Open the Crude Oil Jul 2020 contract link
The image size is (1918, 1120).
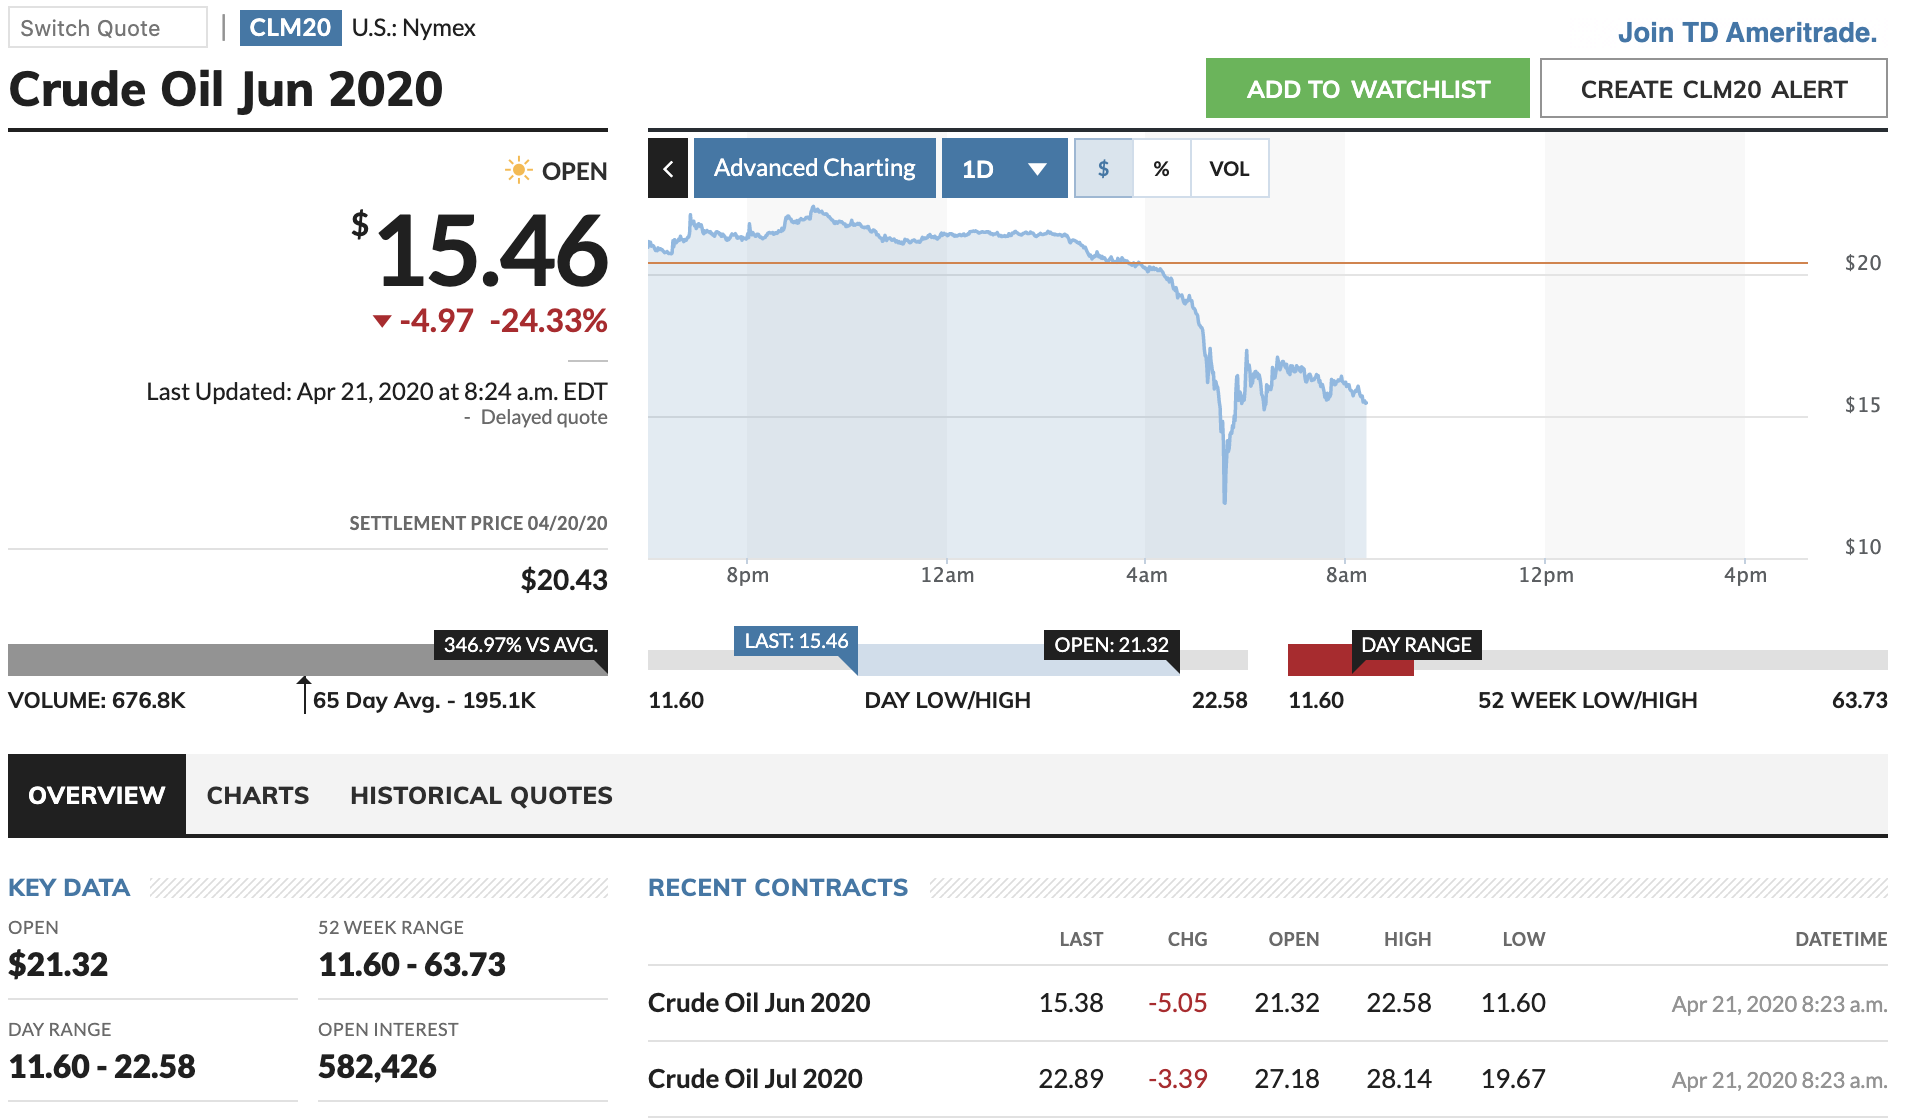click(x=755, y=1079)
